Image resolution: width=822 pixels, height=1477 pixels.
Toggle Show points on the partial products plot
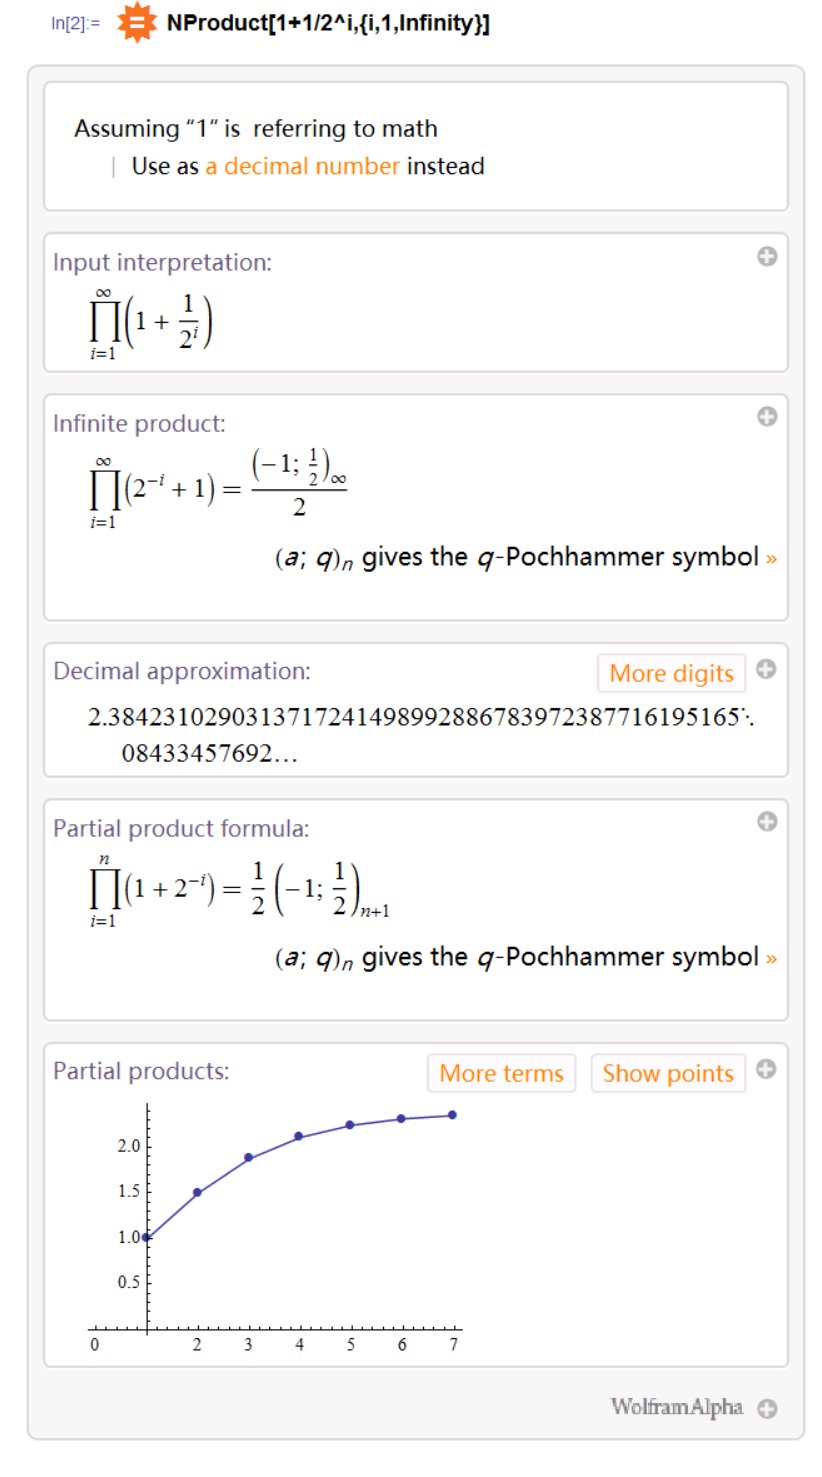(668, 1073)
